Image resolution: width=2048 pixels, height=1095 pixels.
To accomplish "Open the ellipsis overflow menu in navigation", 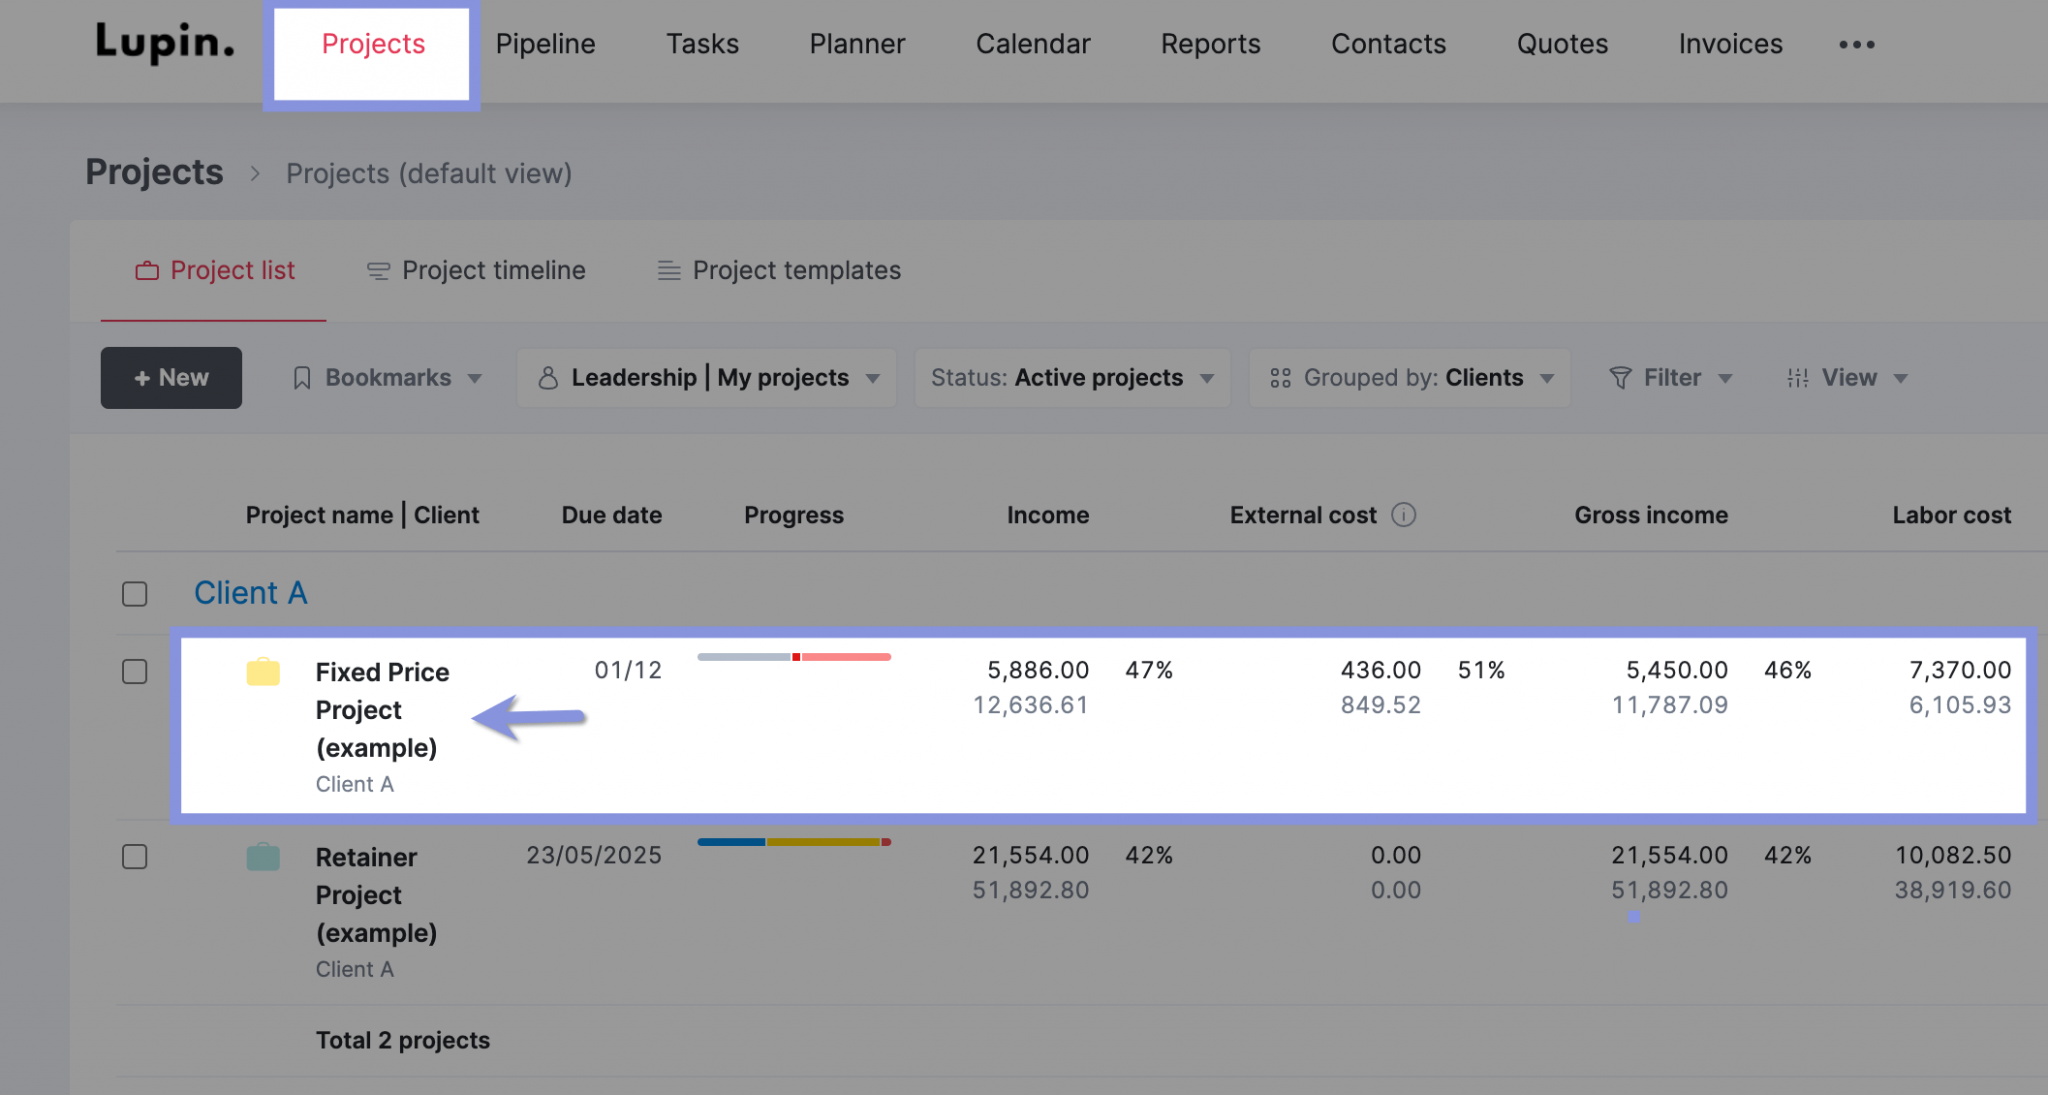I will coord(1857,44).
